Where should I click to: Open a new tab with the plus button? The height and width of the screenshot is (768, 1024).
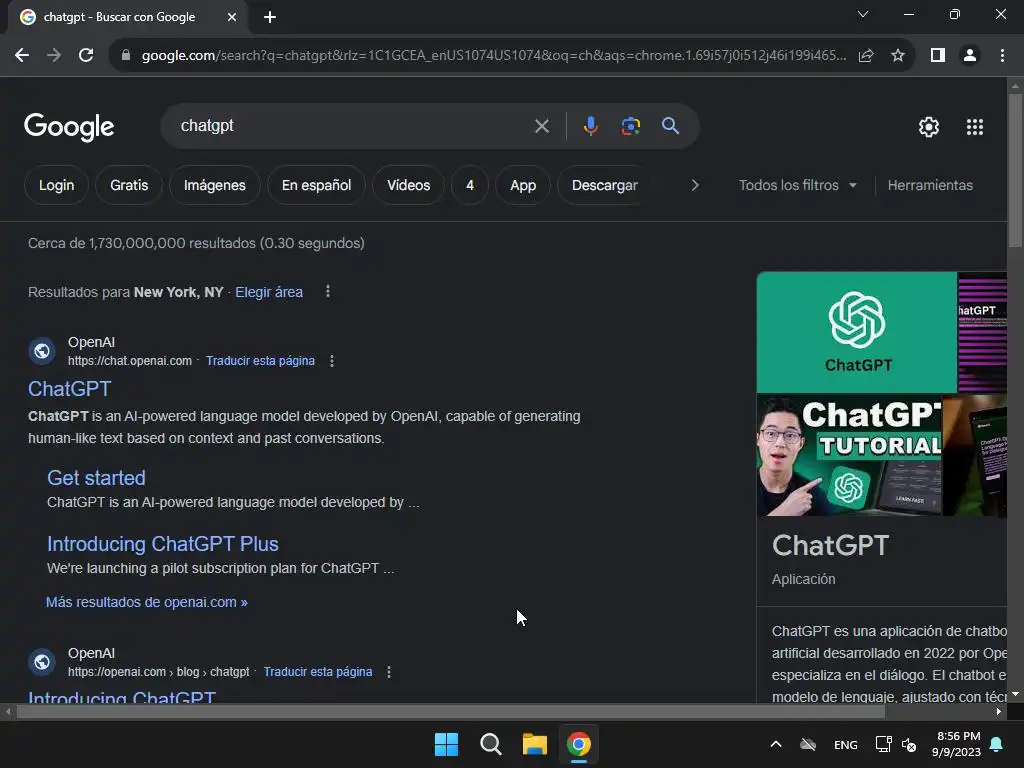[x=270, y=17]
